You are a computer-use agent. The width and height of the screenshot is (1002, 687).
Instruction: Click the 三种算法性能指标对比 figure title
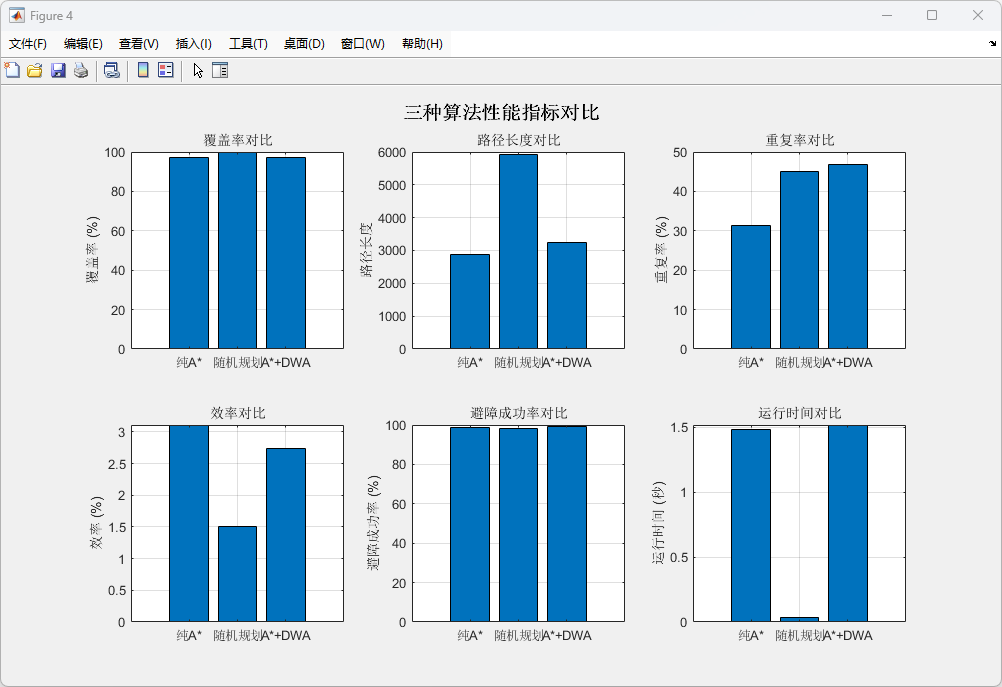(501, 113)
